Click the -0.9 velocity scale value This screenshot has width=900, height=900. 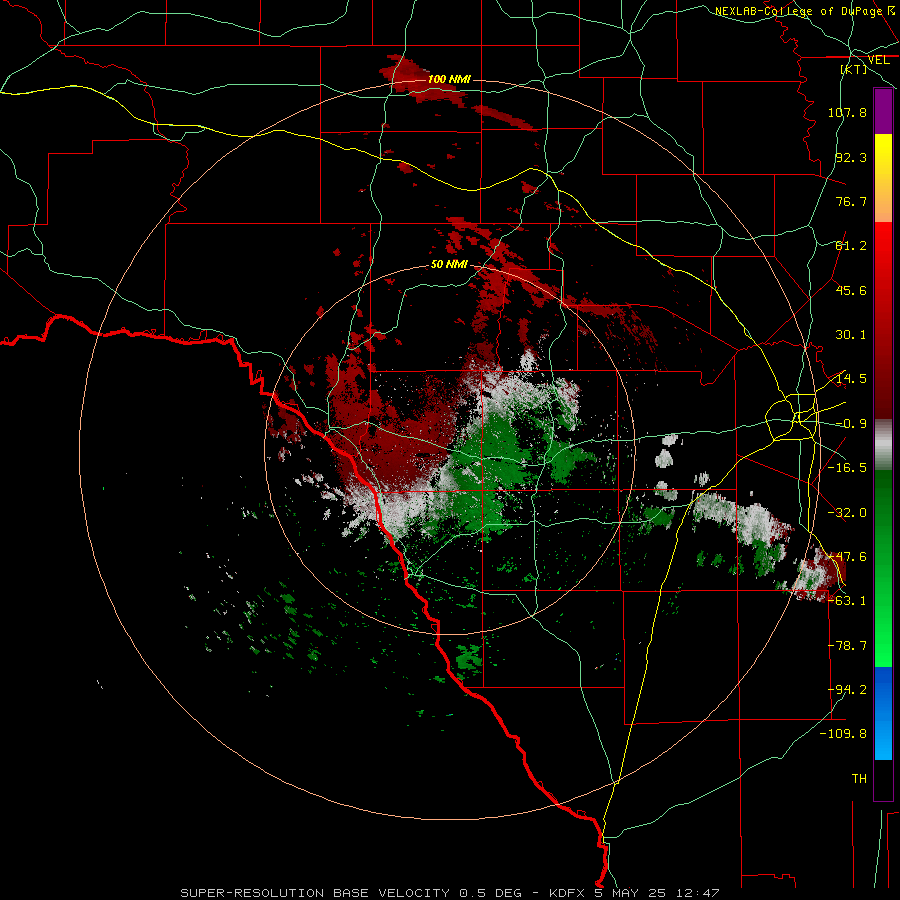[x=851, y=424]
